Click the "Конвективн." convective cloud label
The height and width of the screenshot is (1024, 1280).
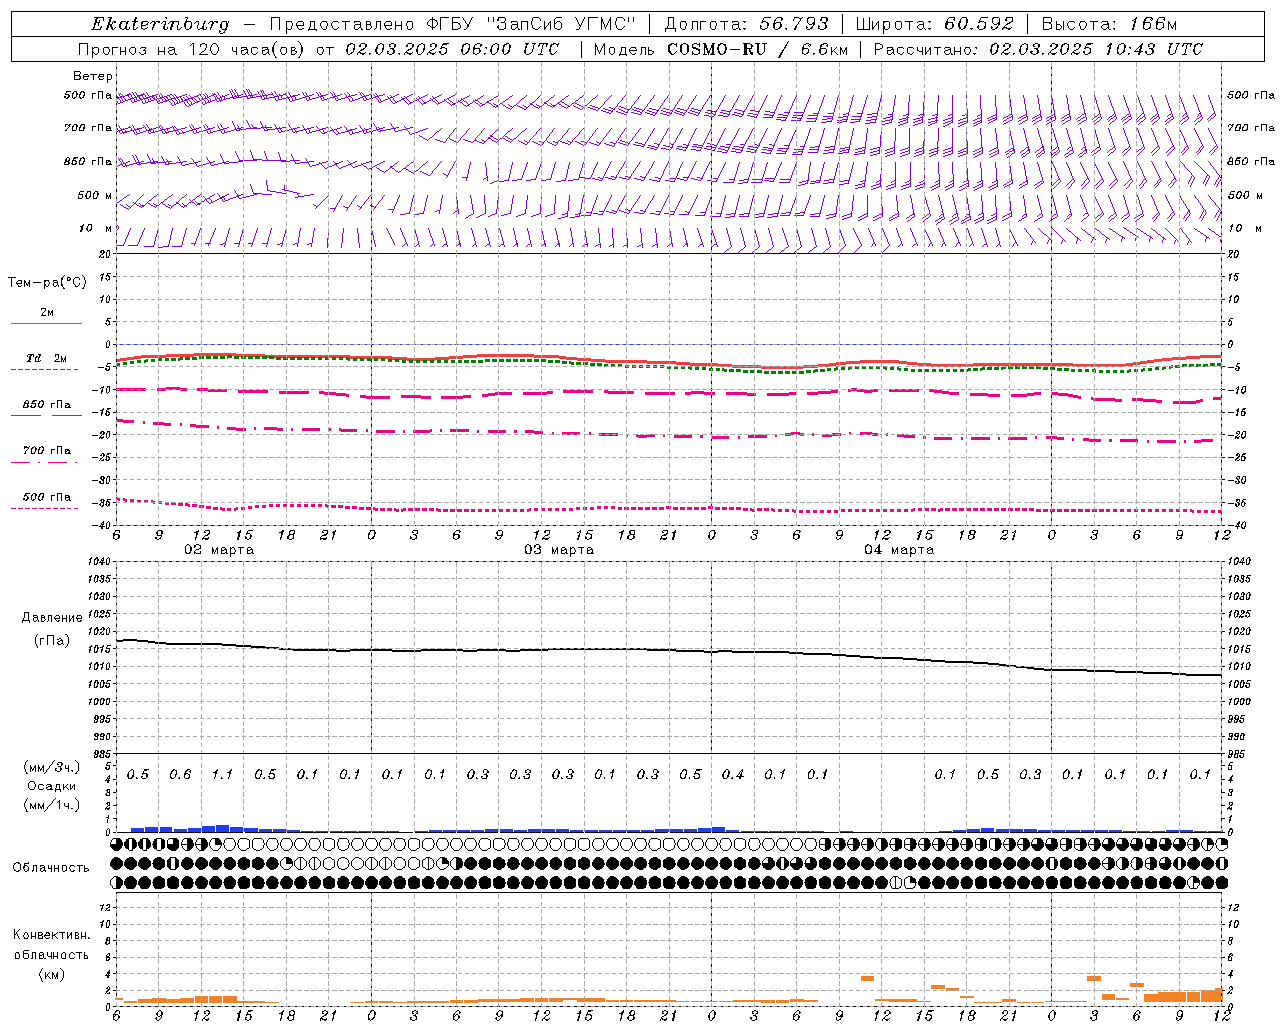[x=51, y=935]
